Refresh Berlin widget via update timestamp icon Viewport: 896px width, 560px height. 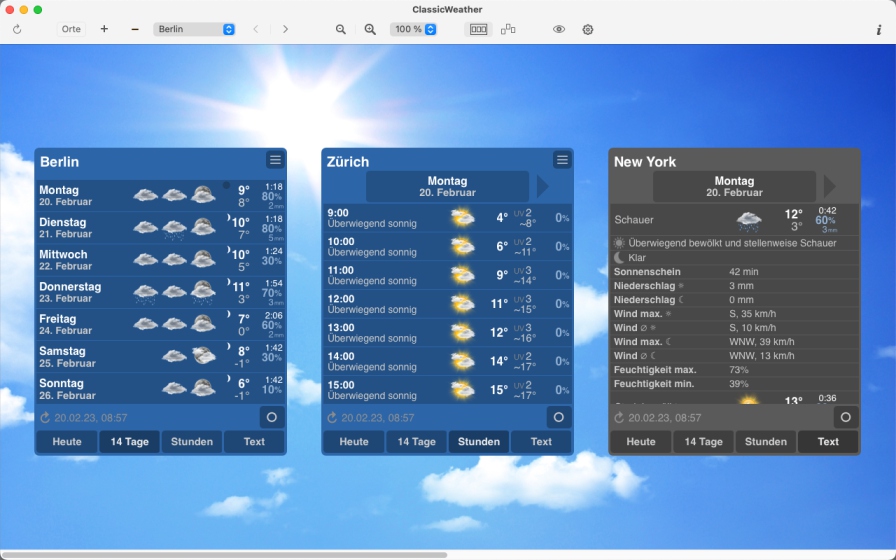pos(45,418)
